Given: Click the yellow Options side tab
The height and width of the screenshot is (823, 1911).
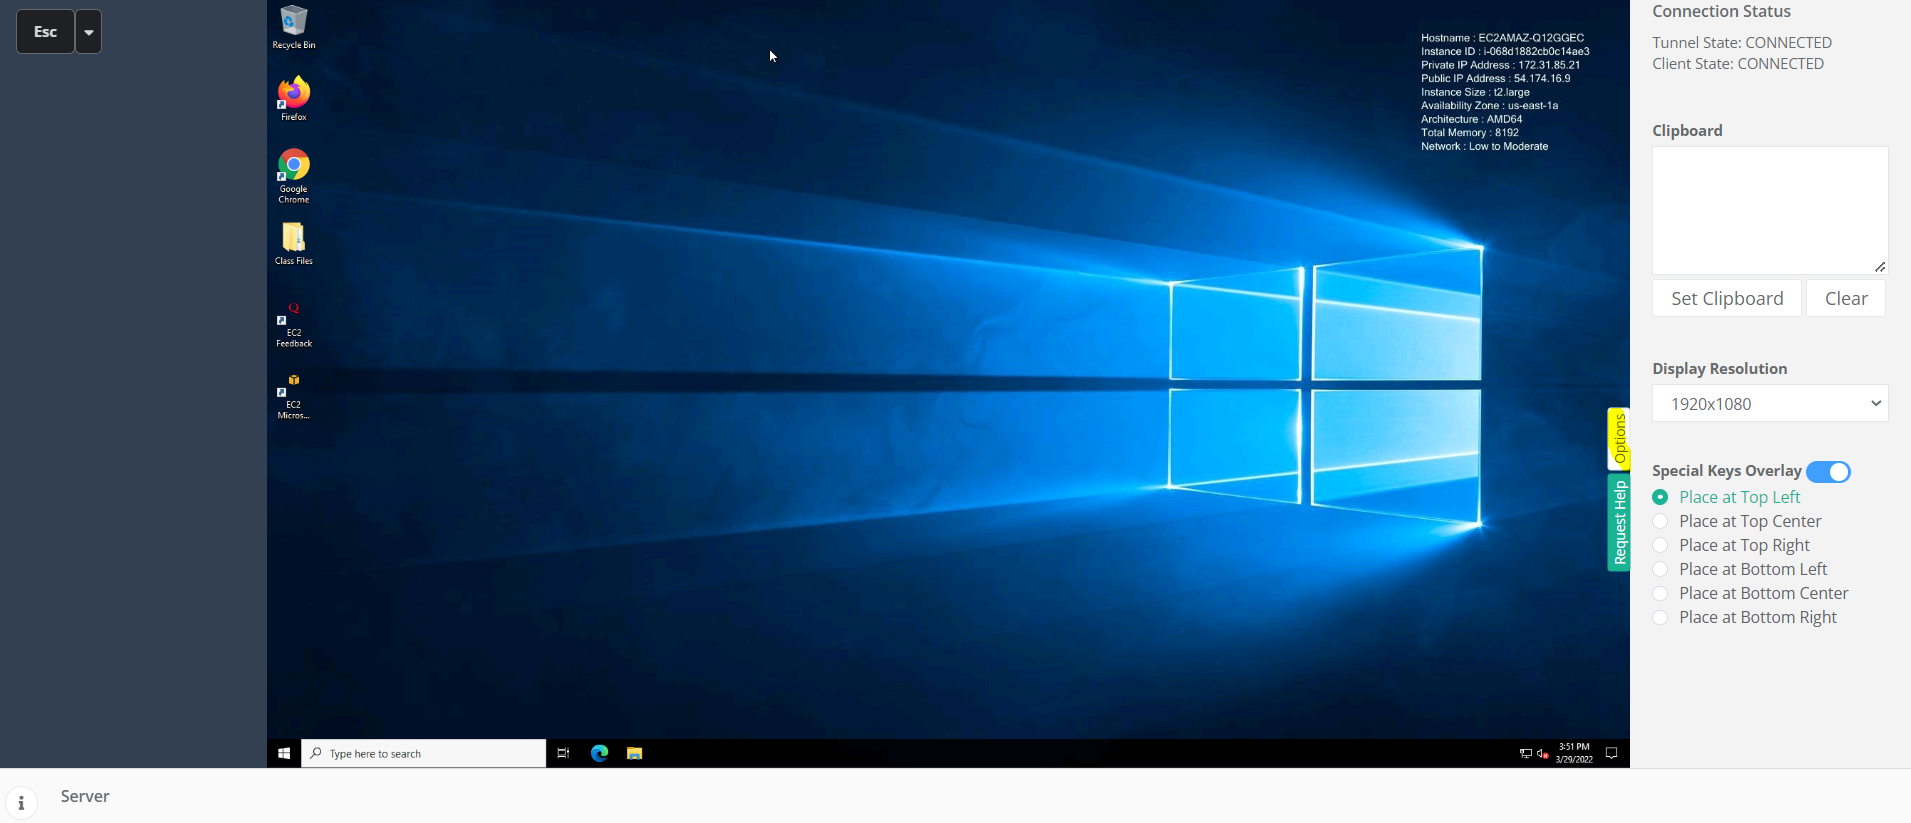Looking at the screenshot, I should (x=1619, y=439).
